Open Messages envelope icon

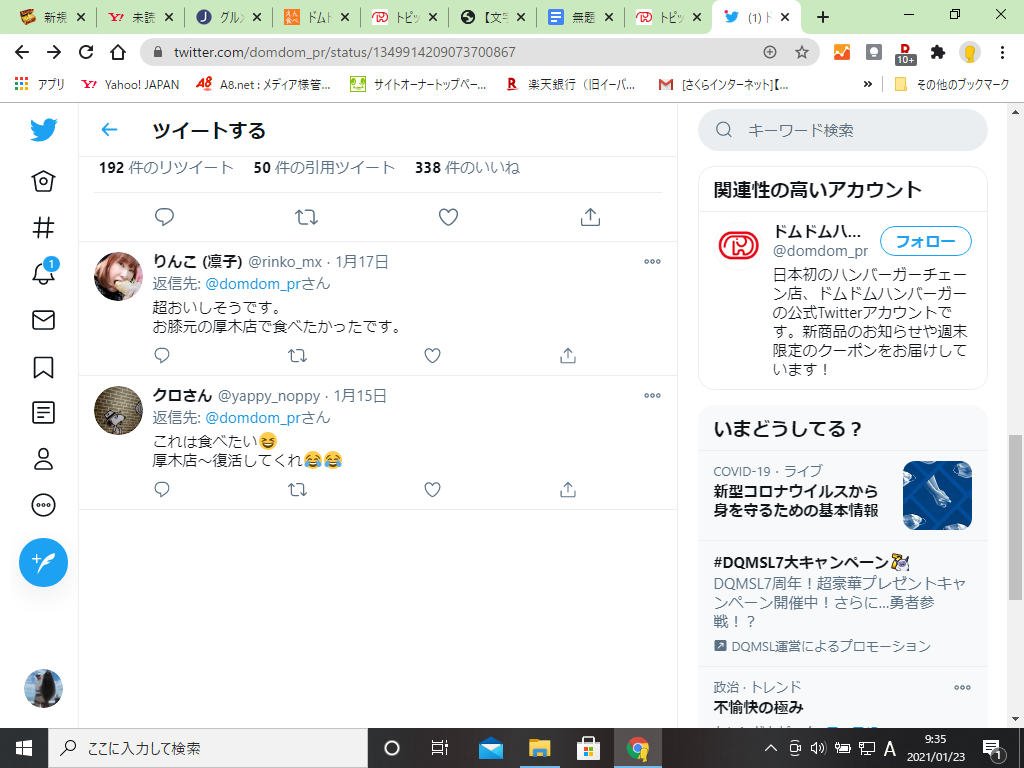click(44, 320)
